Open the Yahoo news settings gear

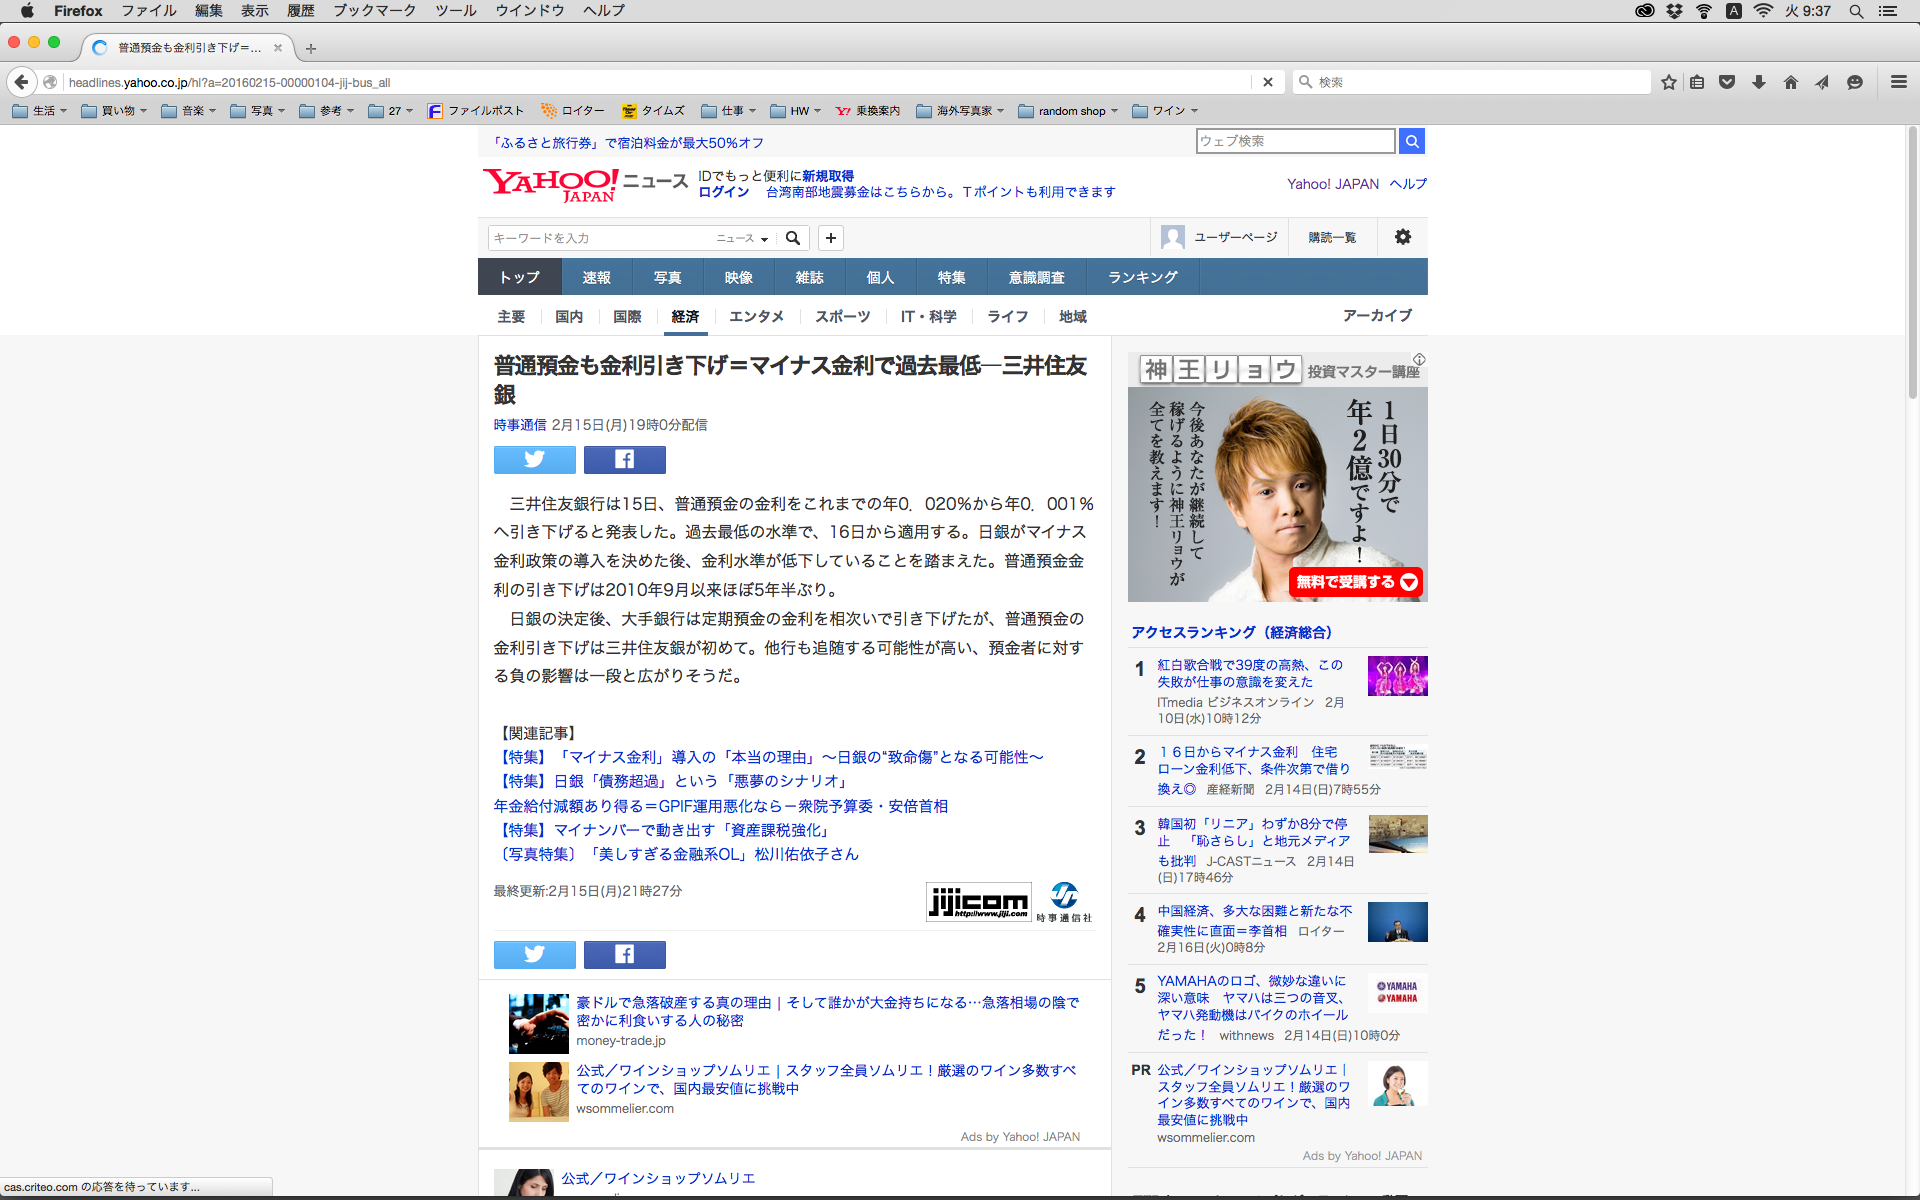[x=1402, y=237]
